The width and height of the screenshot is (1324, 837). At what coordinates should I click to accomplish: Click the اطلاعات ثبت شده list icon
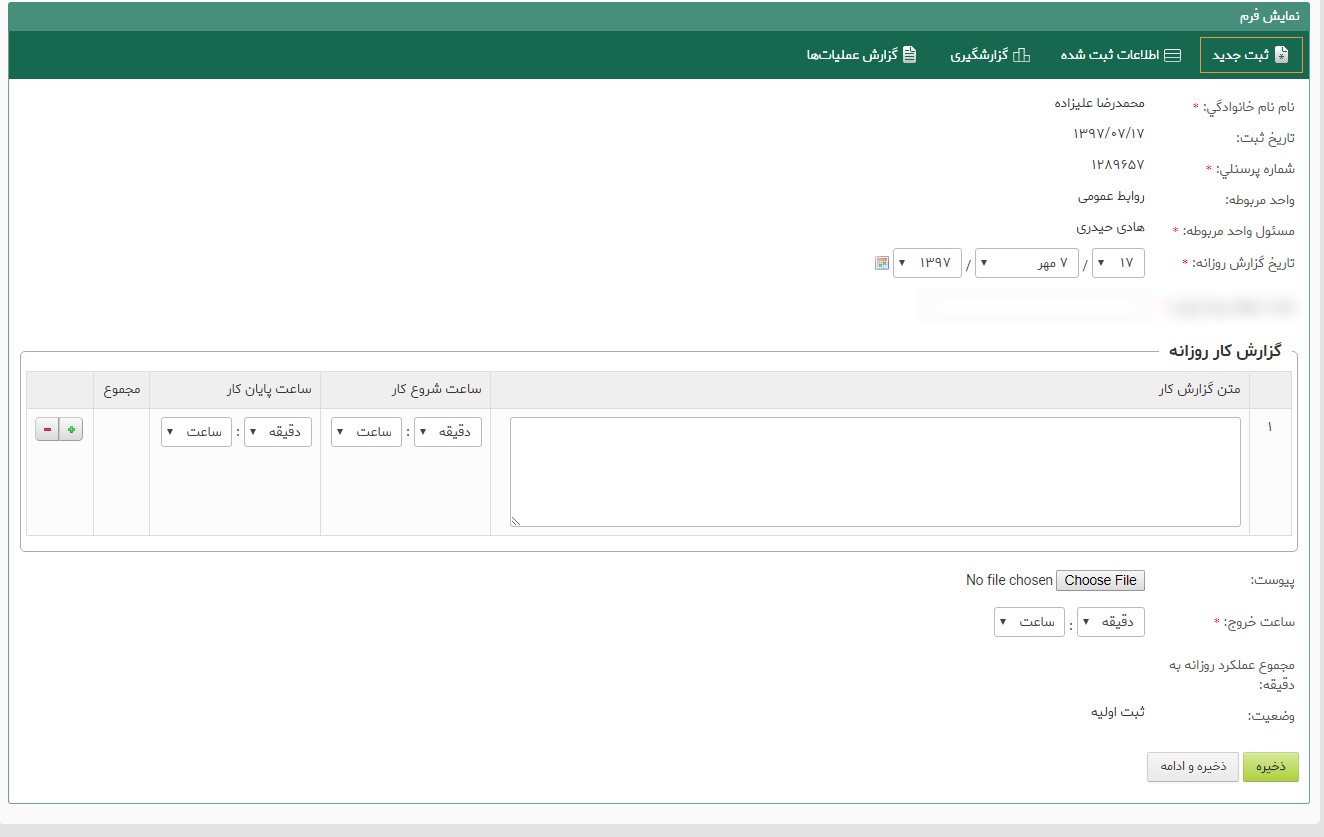pos(1172,56)
